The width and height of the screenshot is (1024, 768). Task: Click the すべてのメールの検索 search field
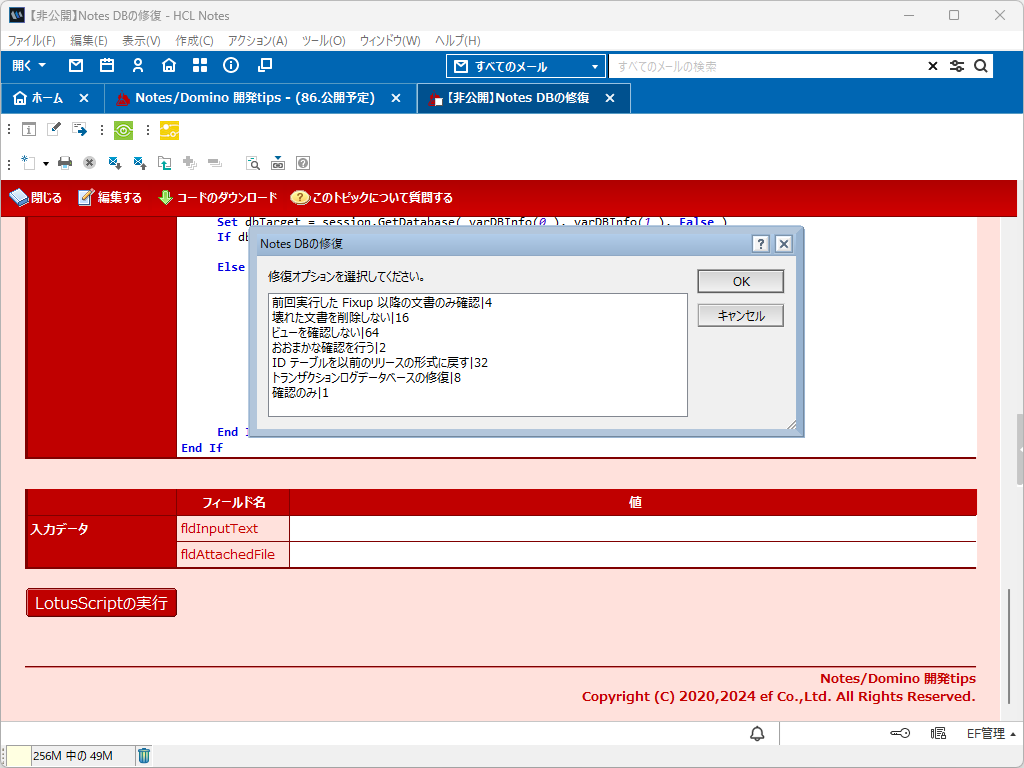pos(765,67)
